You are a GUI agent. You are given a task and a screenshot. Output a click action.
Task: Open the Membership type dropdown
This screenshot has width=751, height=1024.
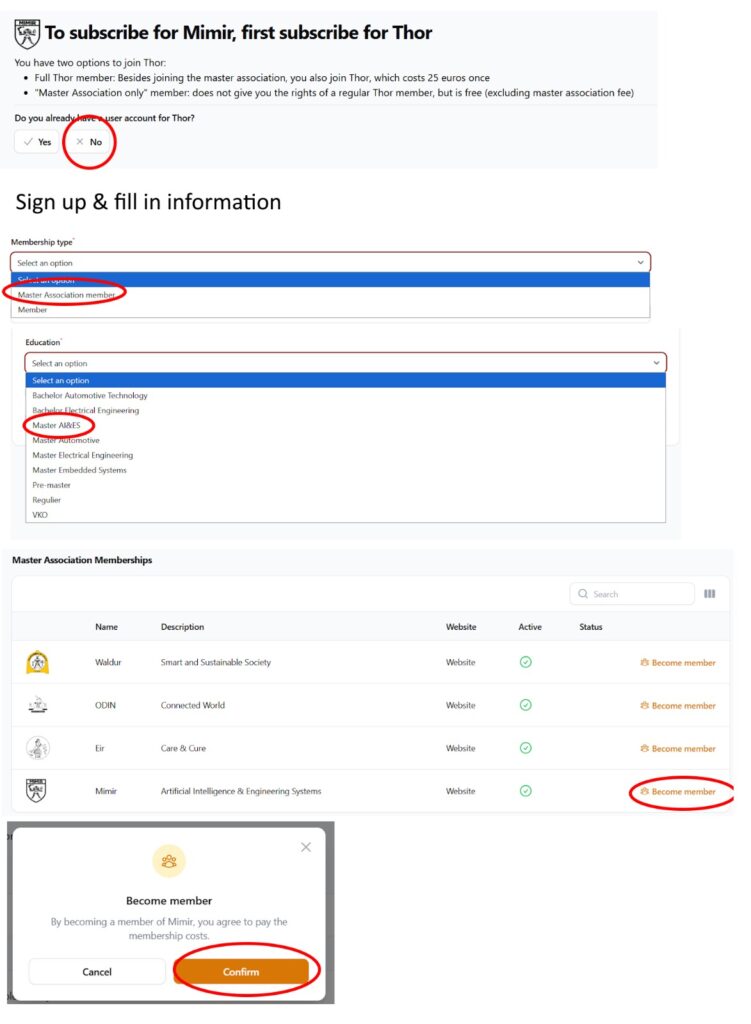(330, 263)
